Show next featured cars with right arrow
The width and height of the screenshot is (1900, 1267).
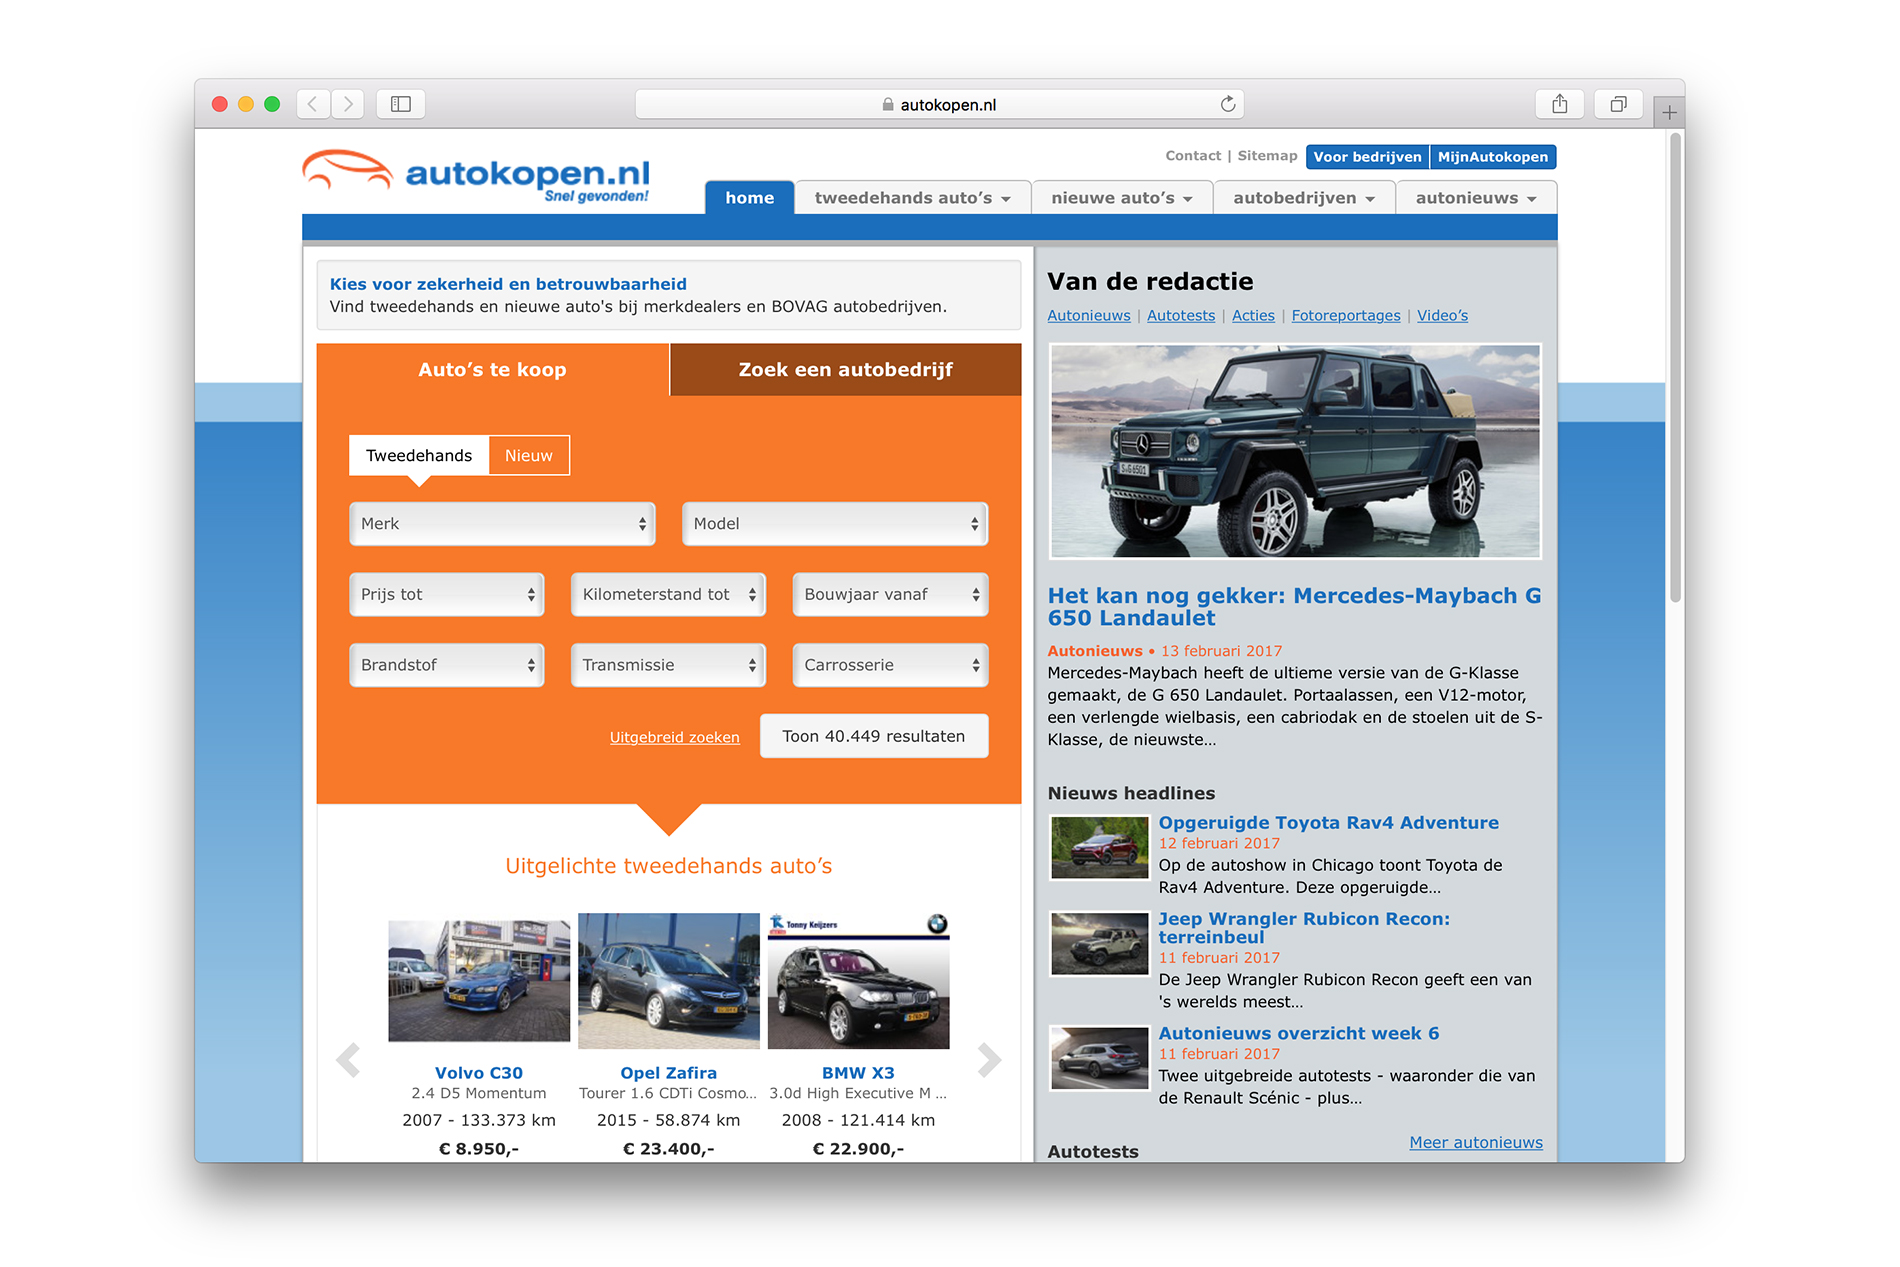(989, 1059)
